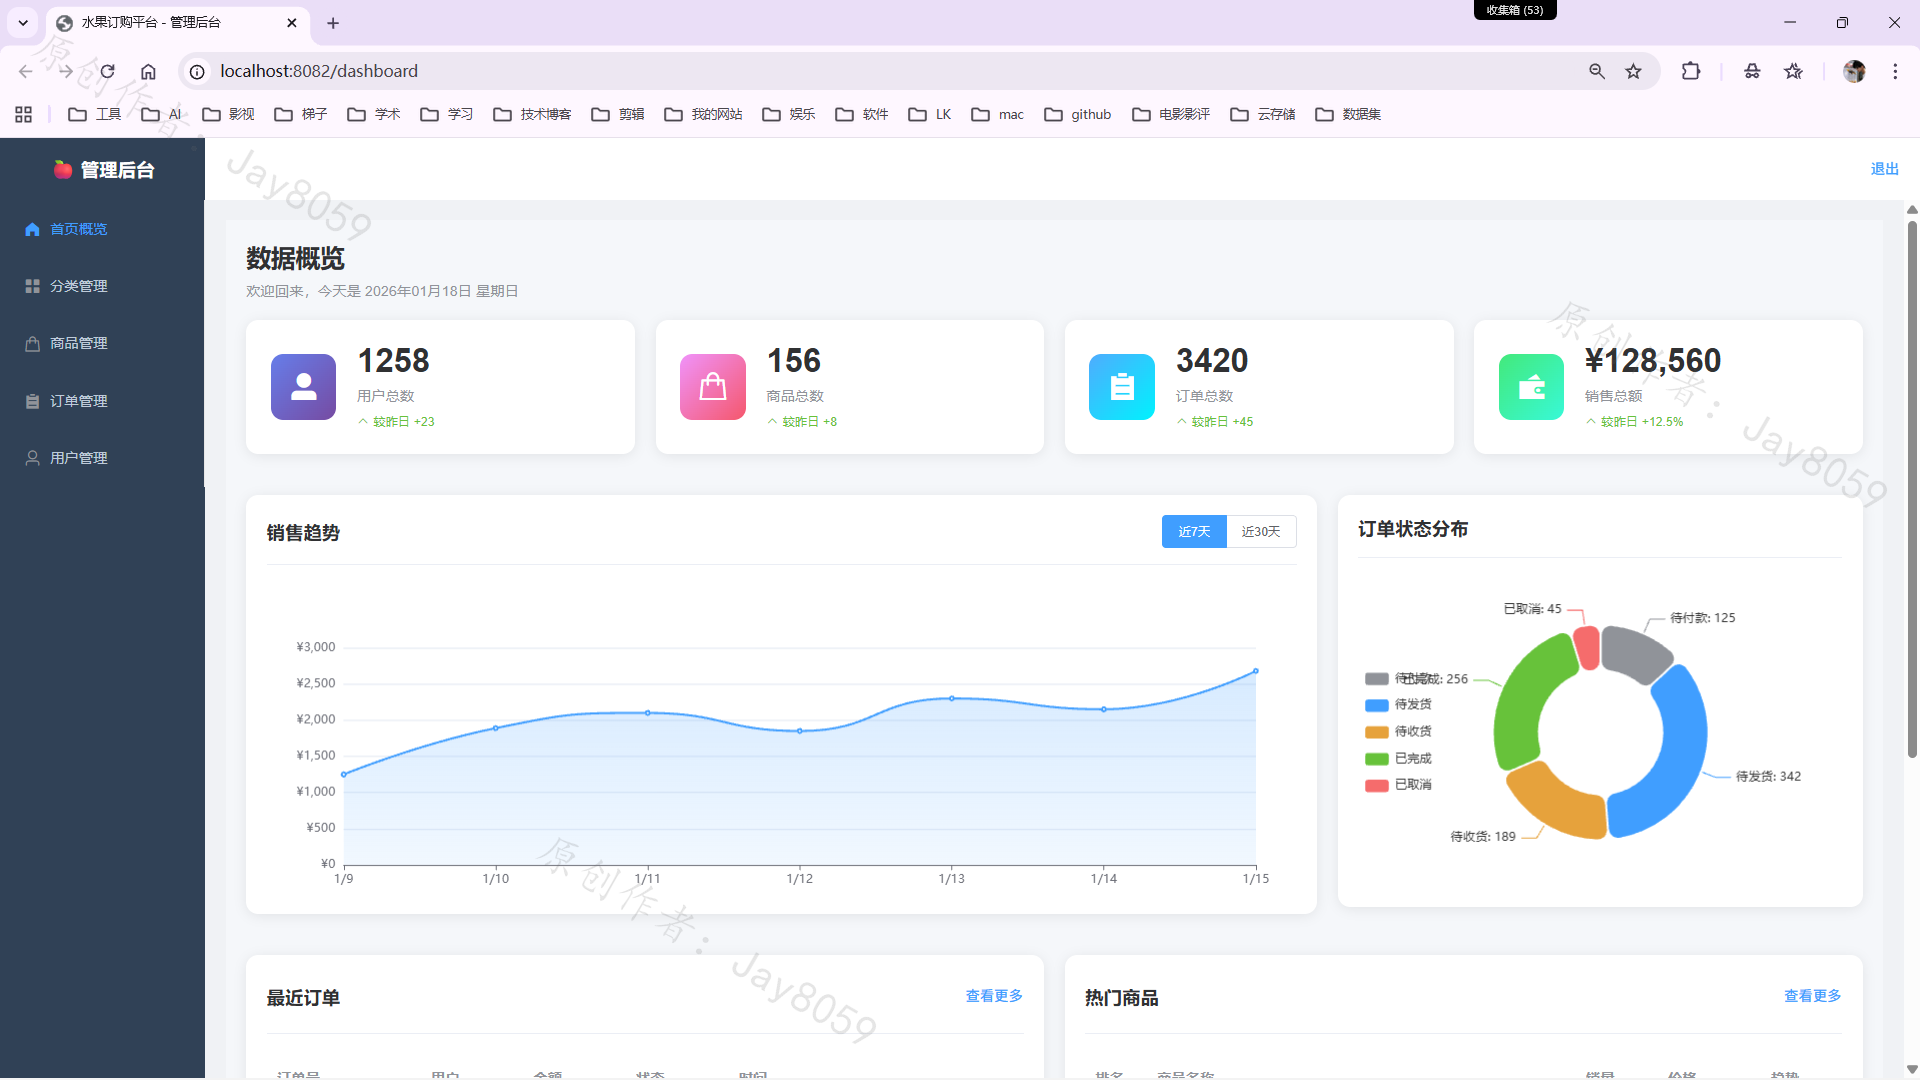Viewport: 1920px width, 1080px height.
Task: Click the shopping bag icon beside 商品管理
Action: pos(32,343)
